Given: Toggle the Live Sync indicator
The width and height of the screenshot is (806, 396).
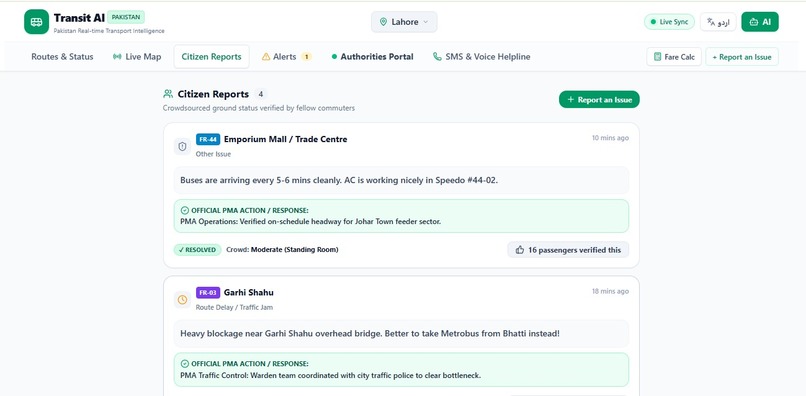Looking at the screenshot, I should click(x=669, y=22).
